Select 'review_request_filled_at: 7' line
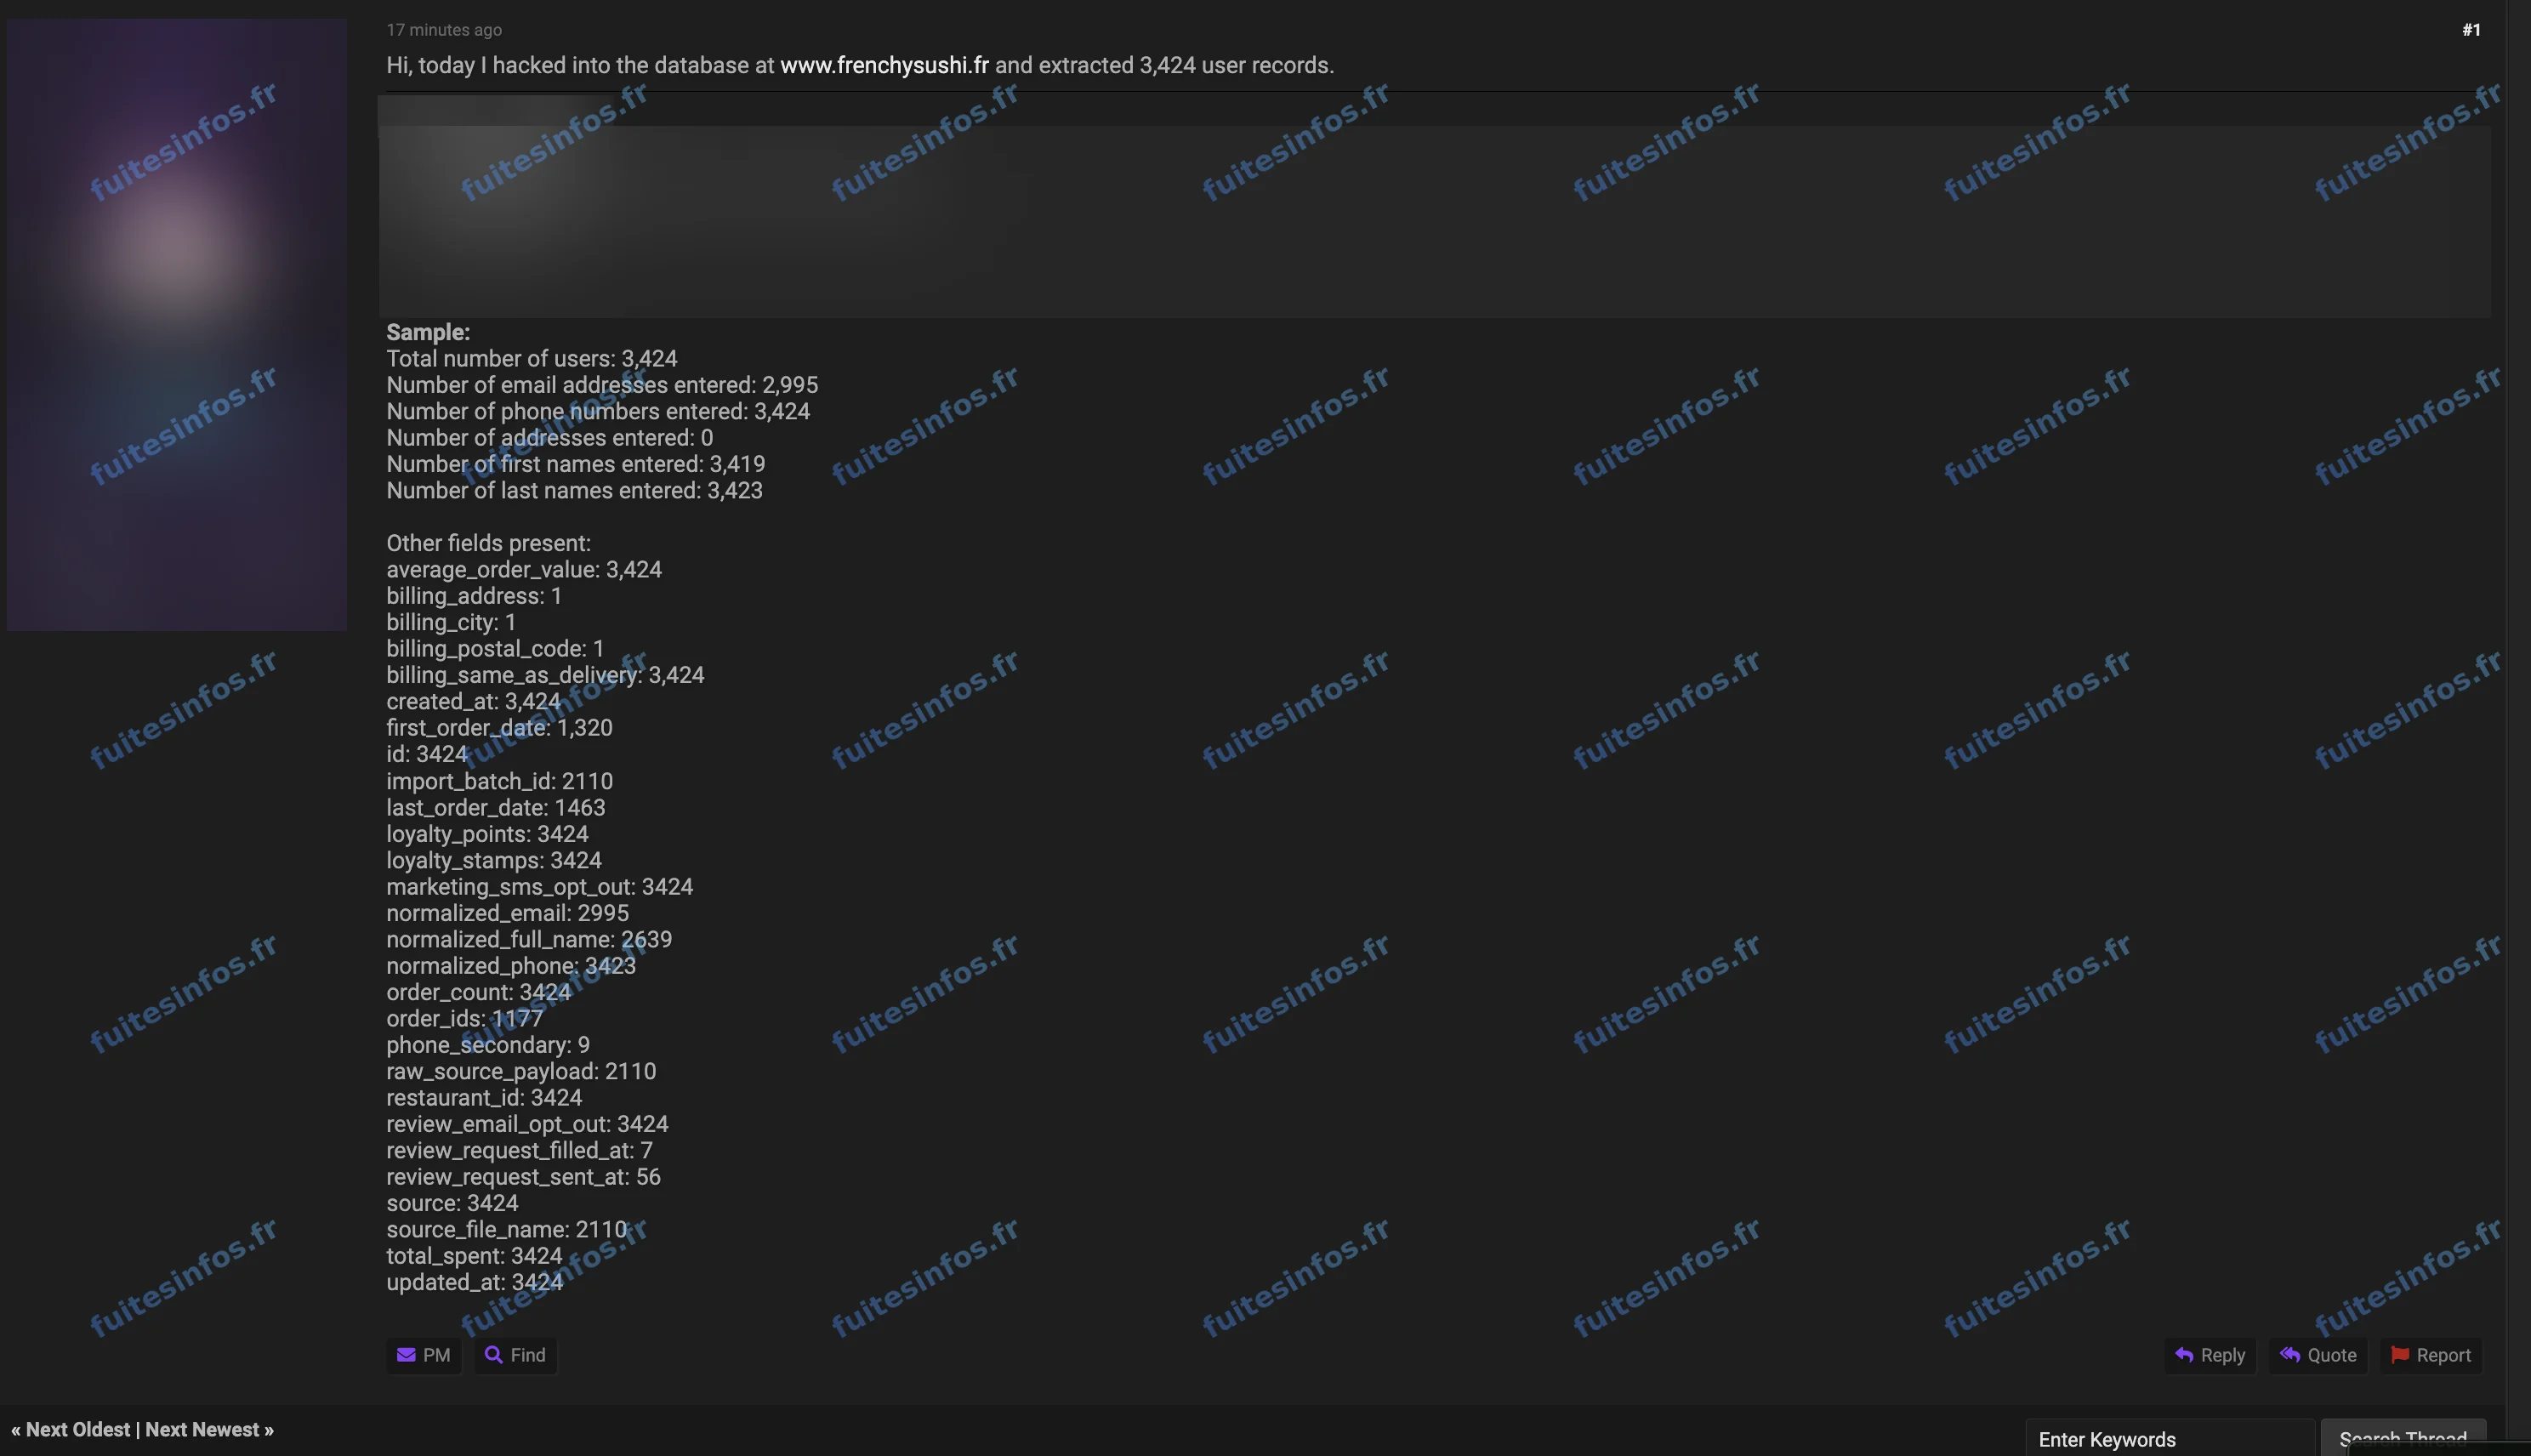 pyautogui.click(x=520, y=1150)
